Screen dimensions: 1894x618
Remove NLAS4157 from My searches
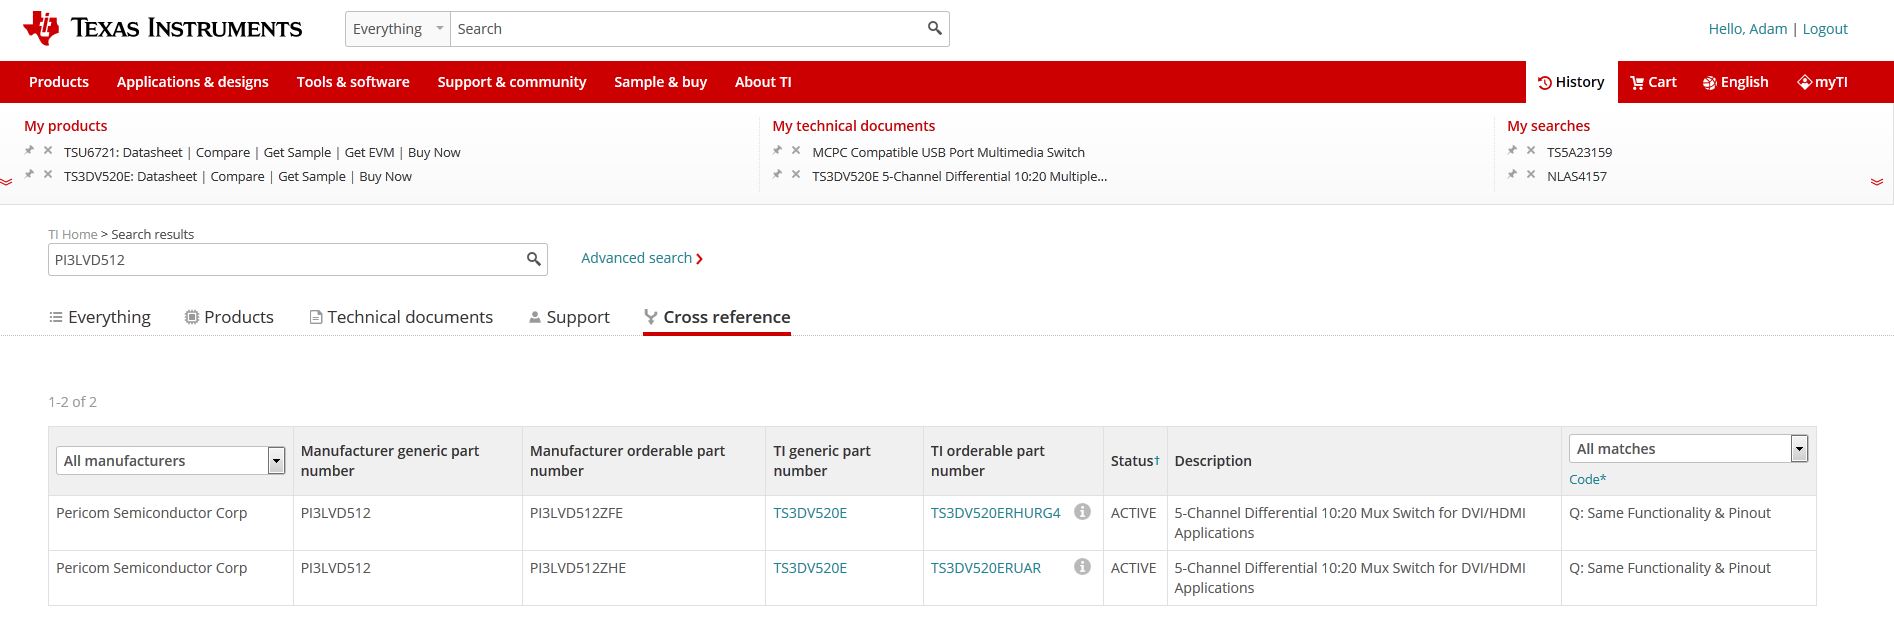1531,175
